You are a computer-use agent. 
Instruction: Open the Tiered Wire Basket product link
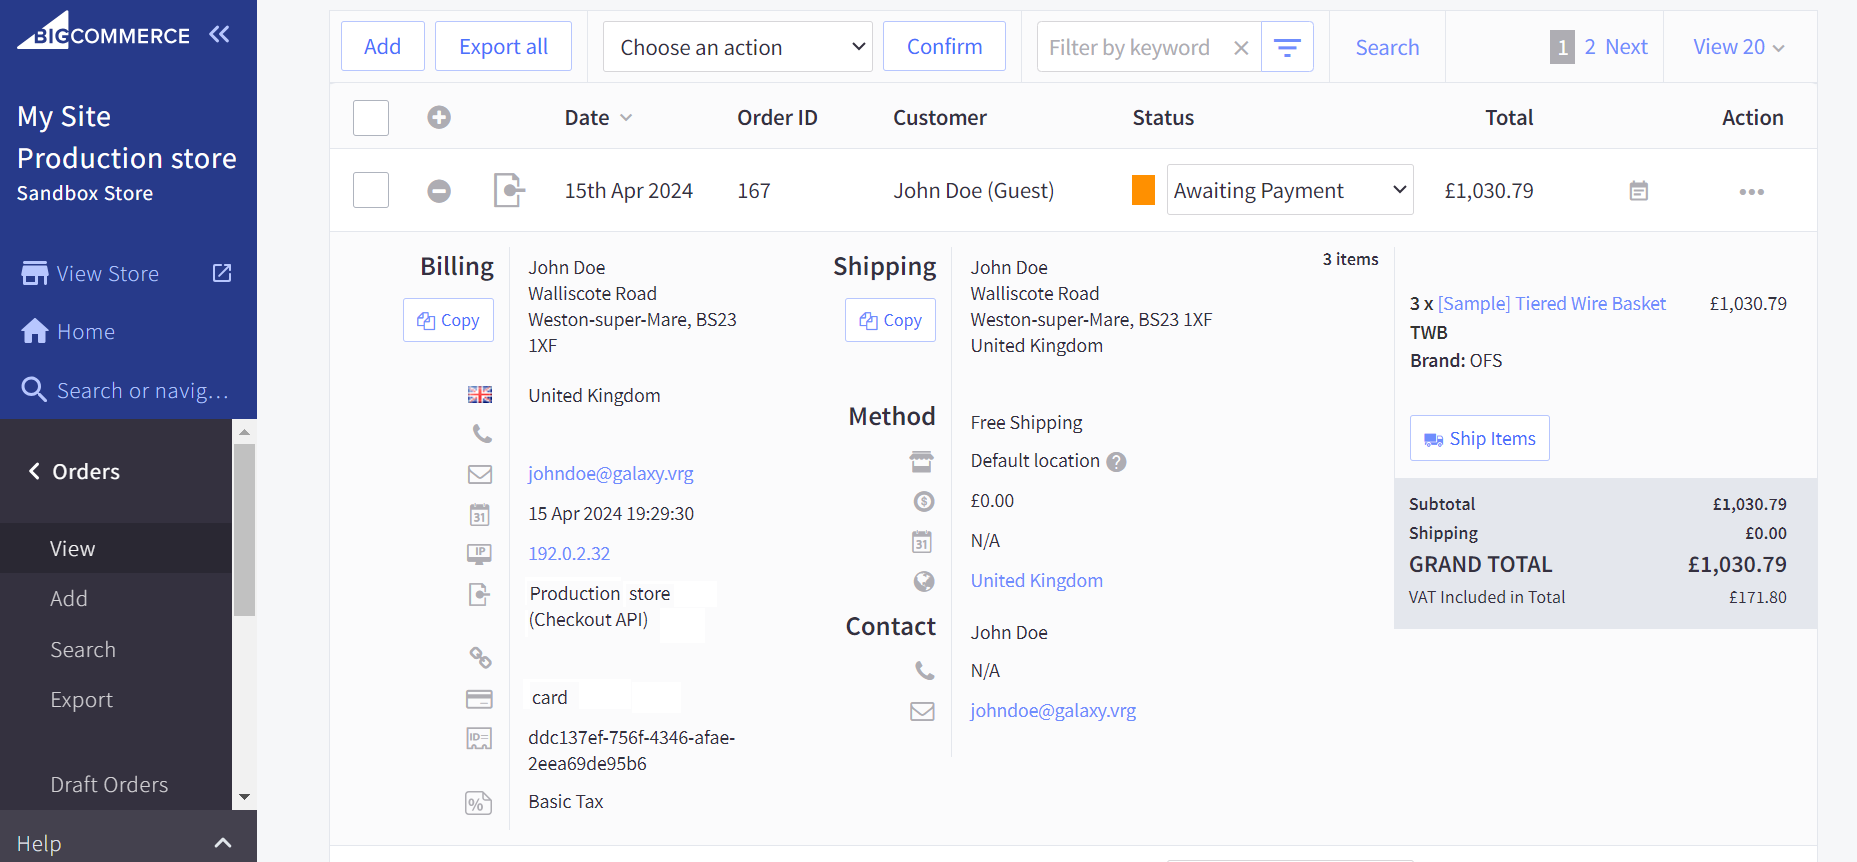click(x=1551, y=304)
